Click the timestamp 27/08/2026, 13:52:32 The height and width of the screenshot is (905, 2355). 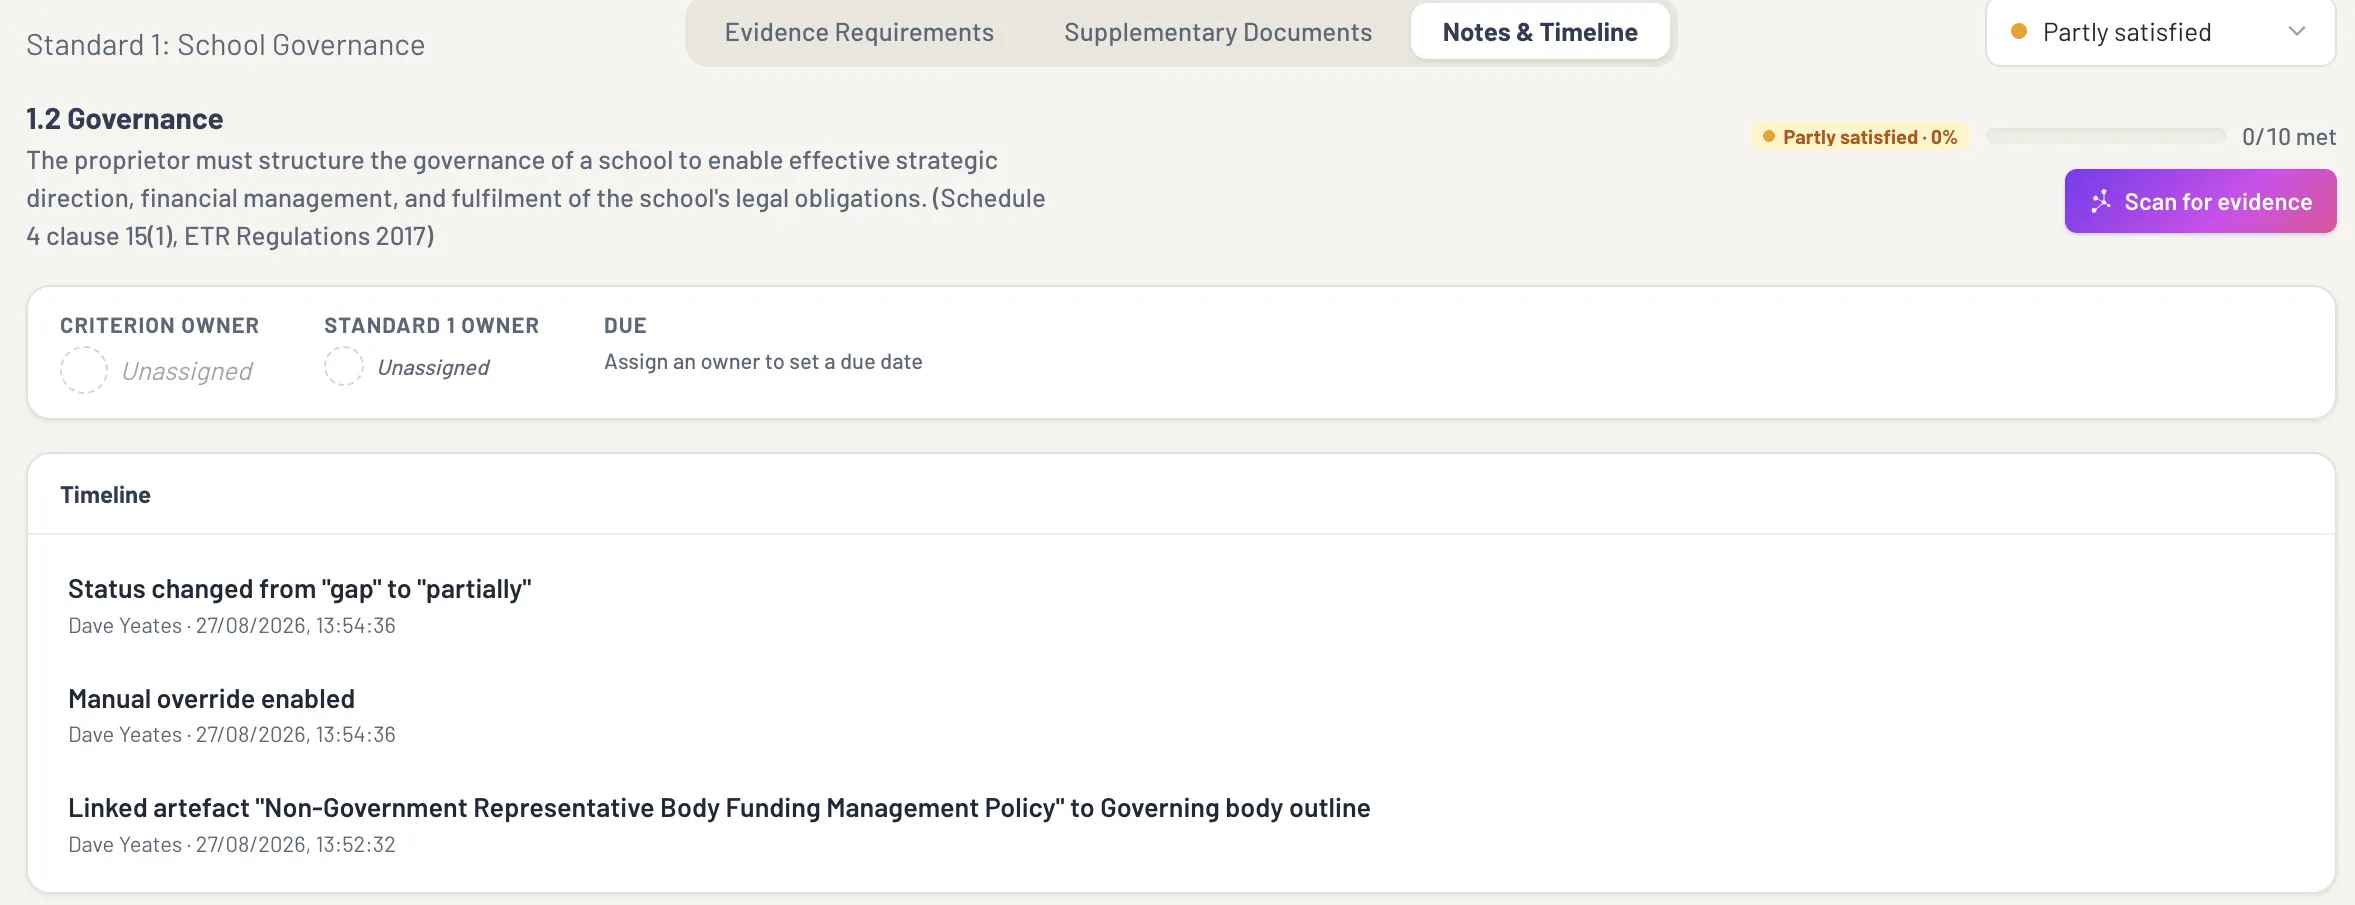[295, 845]
